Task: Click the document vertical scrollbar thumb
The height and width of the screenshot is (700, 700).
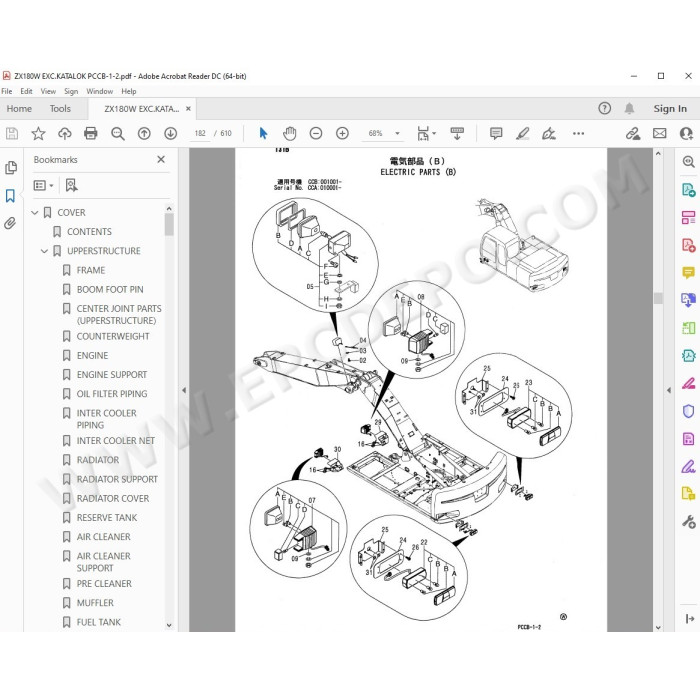Action: click(x=658, y=298)
